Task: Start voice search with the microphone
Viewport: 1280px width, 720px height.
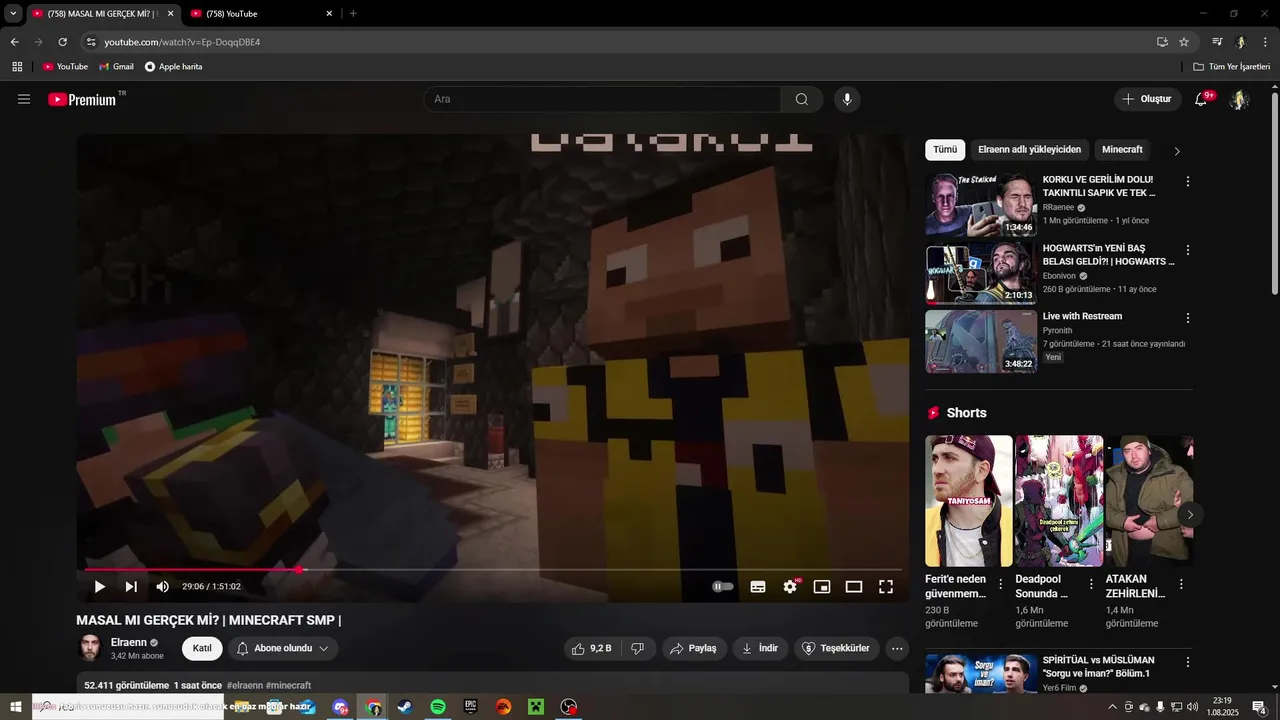Action: pyautogui.click(x=847, y=99)
